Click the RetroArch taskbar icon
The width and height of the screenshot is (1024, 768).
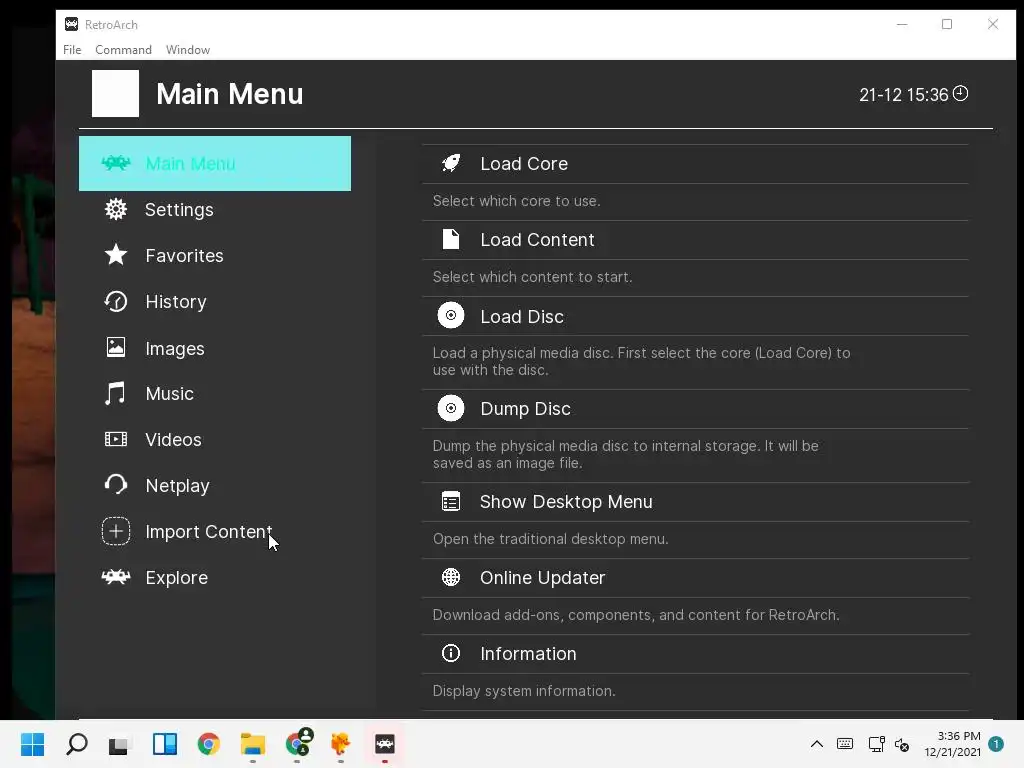[x=385, y=744]
